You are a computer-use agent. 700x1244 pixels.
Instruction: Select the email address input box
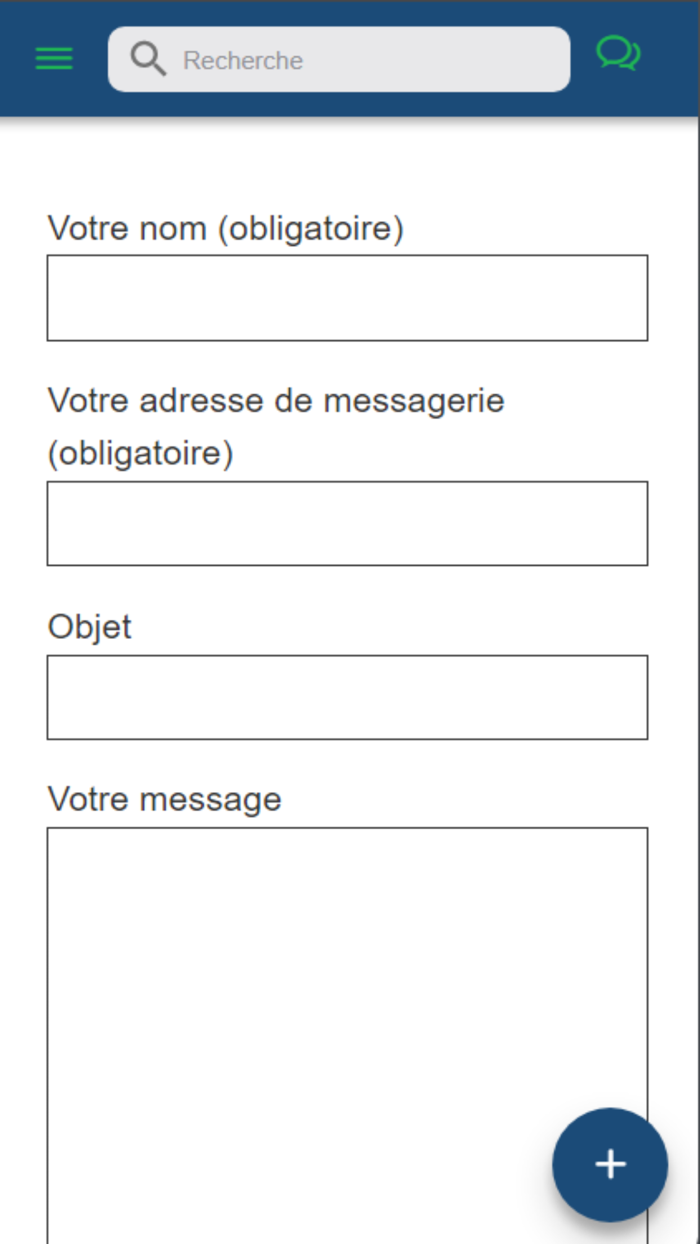347,523
